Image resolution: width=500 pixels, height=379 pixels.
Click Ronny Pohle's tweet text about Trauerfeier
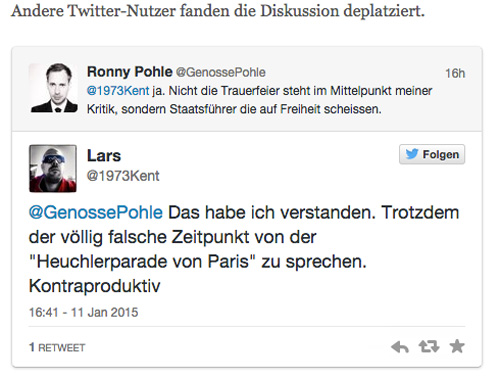259,100
